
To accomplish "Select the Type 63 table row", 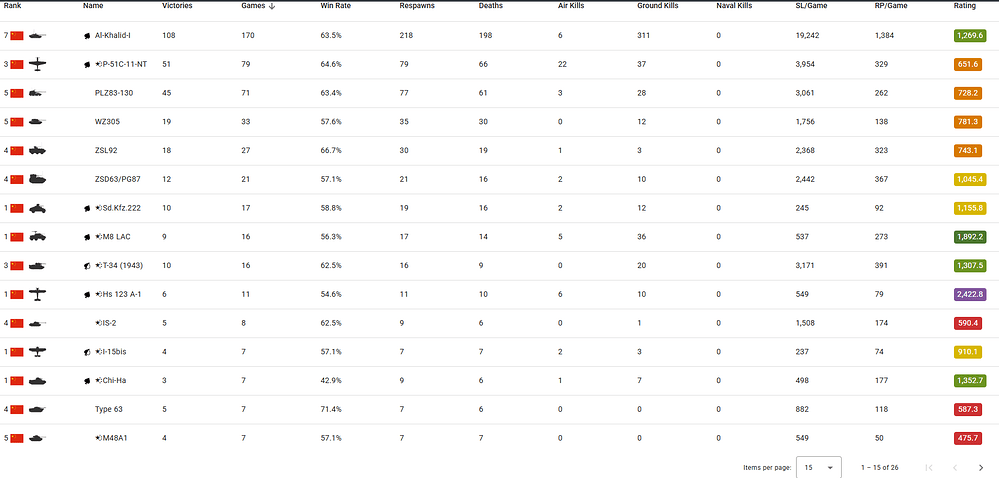I will pyautogui.click(x=500, y=409).
